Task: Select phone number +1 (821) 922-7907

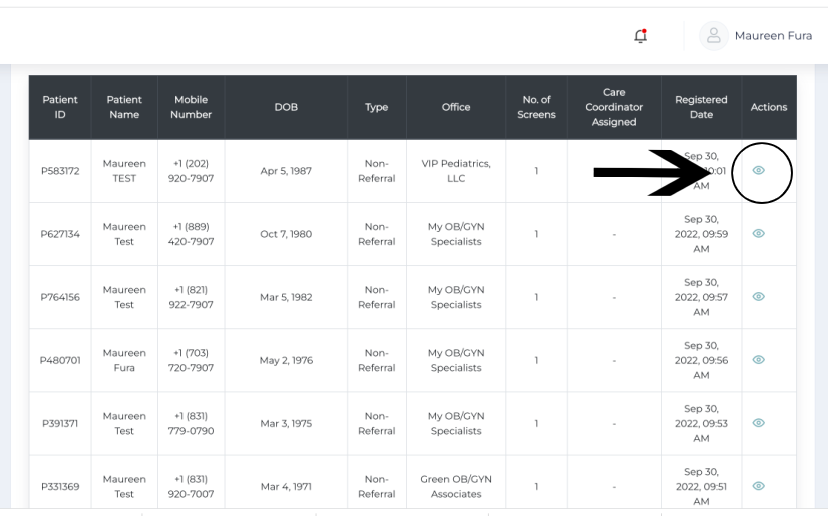Action: (191, 297)
